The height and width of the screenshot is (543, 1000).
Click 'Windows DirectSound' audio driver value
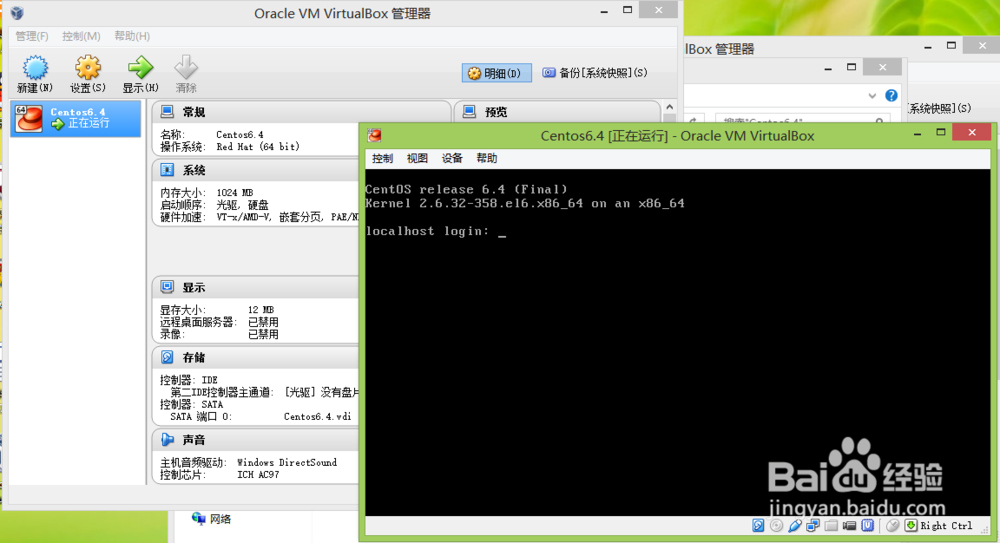[x=287, y=463]
